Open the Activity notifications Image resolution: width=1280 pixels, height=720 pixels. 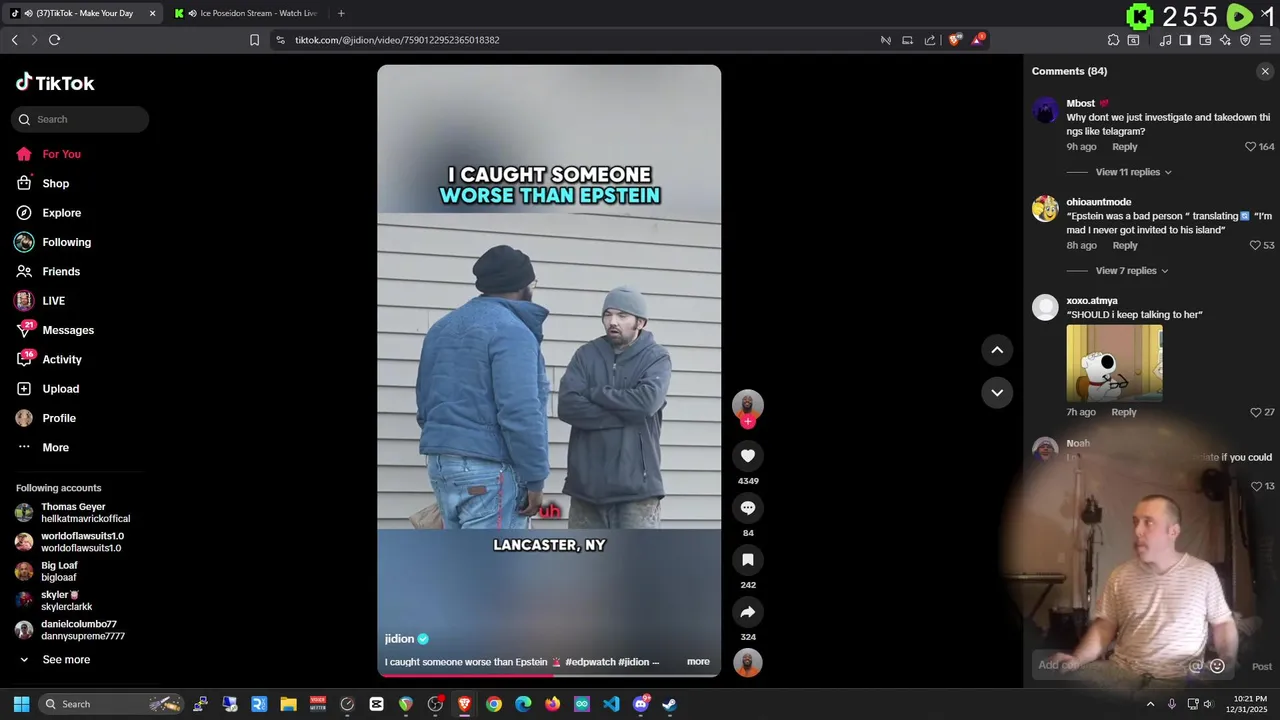(62, 359)
